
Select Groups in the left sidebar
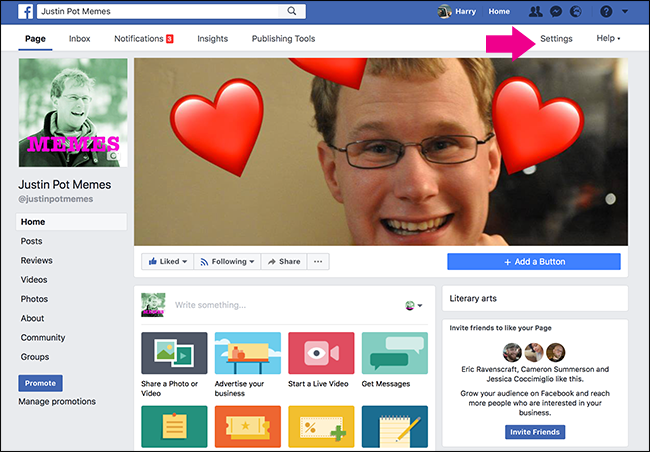(x=35, y=357)
